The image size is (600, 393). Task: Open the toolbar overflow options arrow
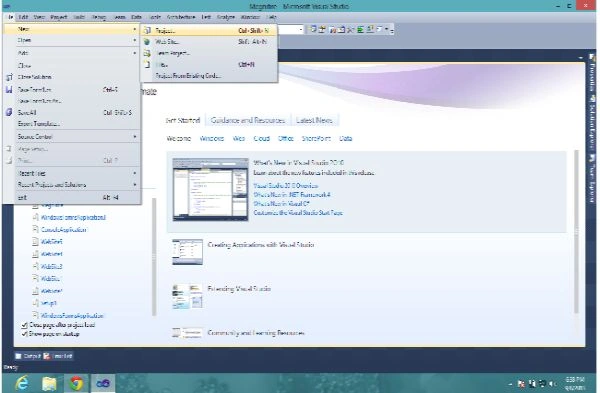(391, 30)
